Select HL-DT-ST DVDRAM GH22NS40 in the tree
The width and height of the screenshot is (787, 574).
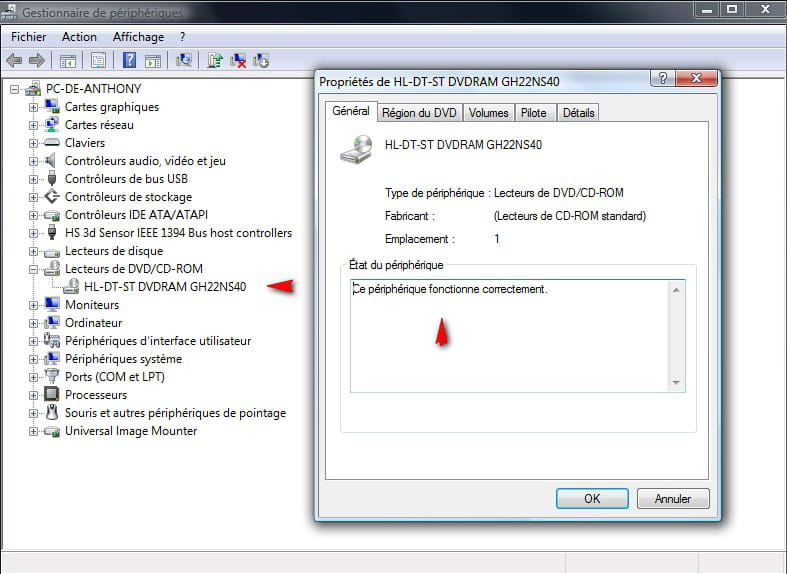click(165, 286)
